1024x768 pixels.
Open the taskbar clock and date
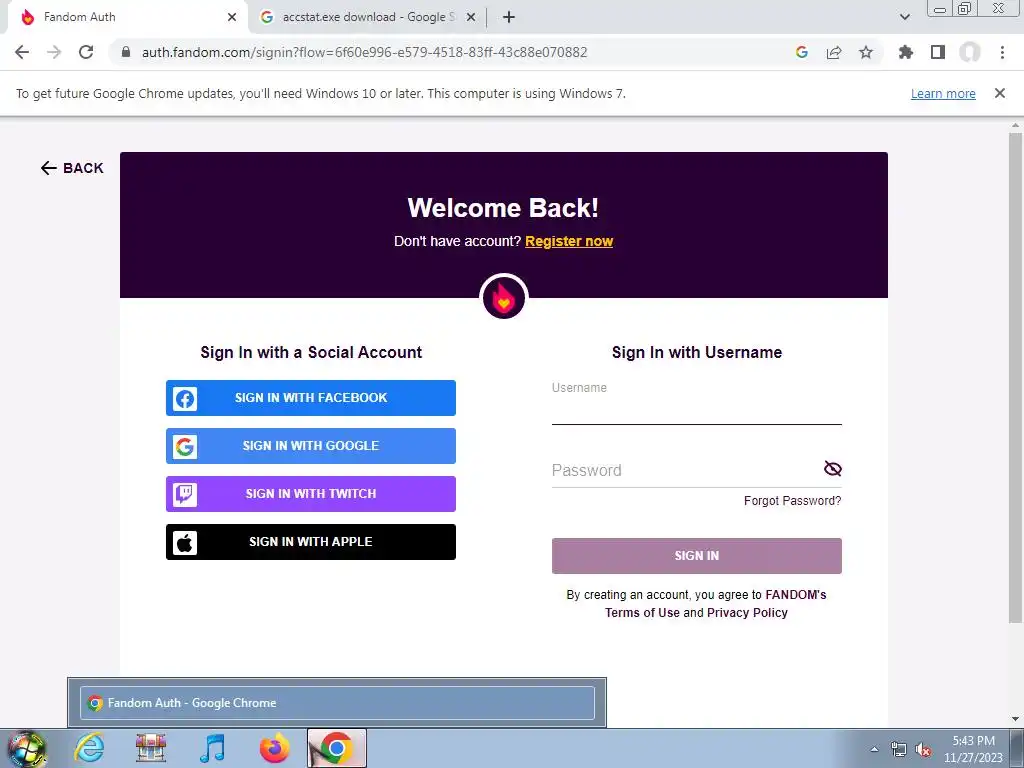click(x=973, y=749)
